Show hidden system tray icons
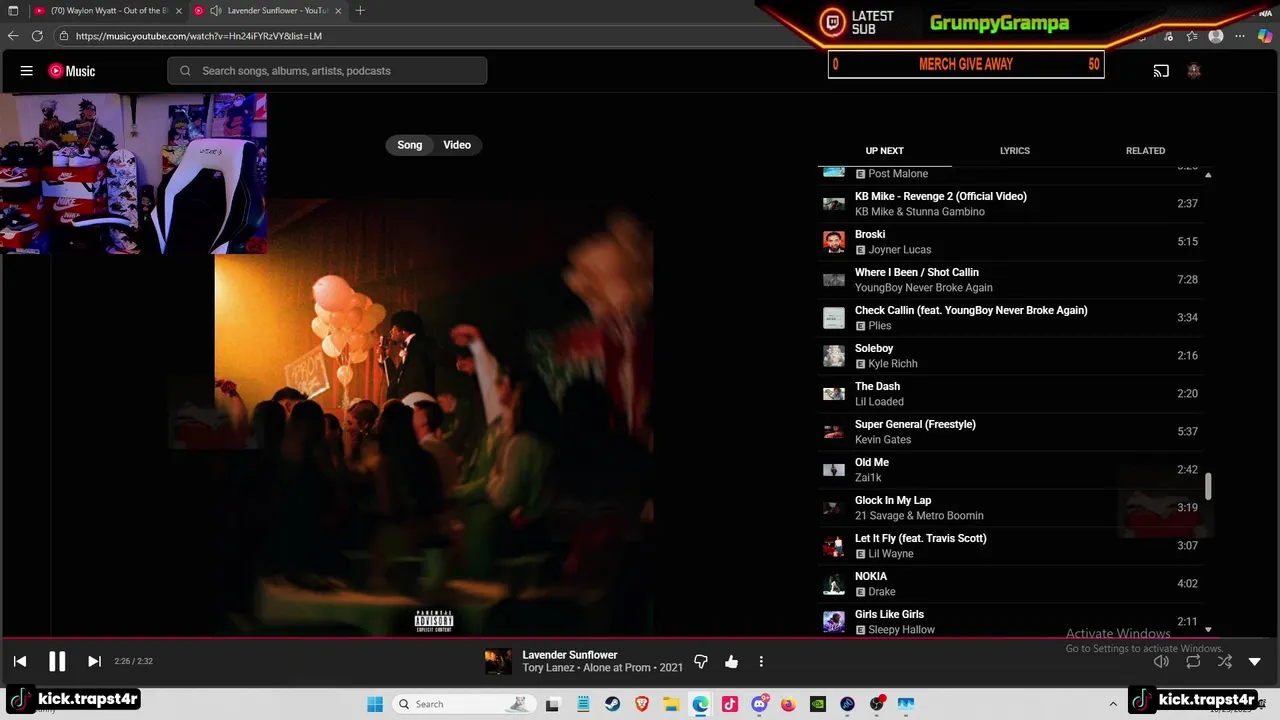 [1113, 704]
